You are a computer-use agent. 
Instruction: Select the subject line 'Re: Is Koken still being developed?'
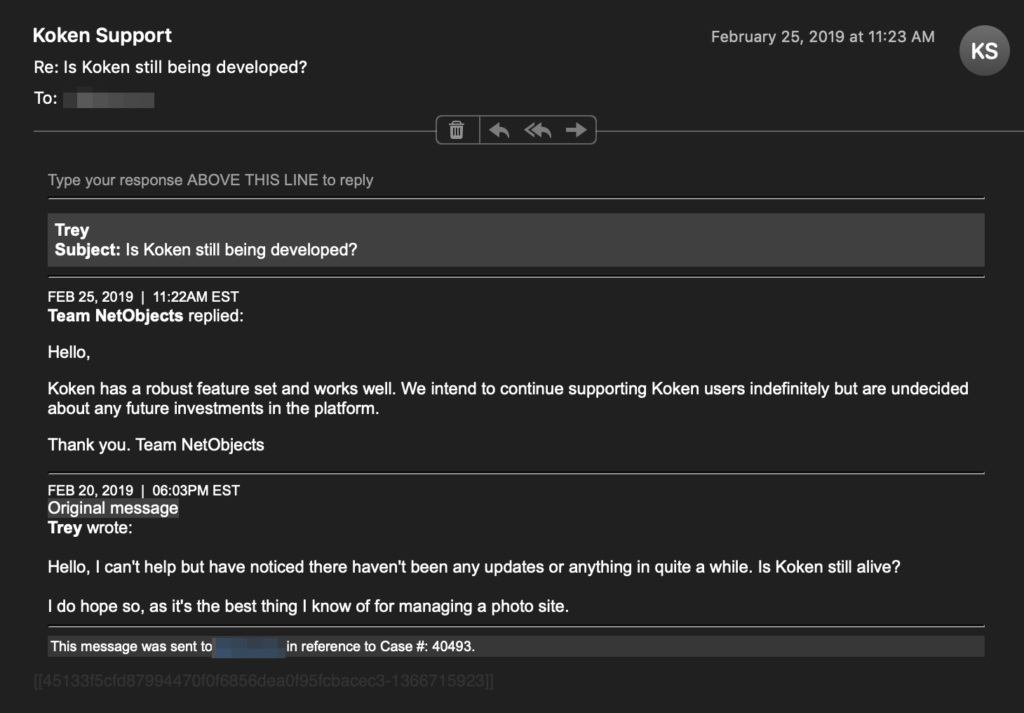170,67
